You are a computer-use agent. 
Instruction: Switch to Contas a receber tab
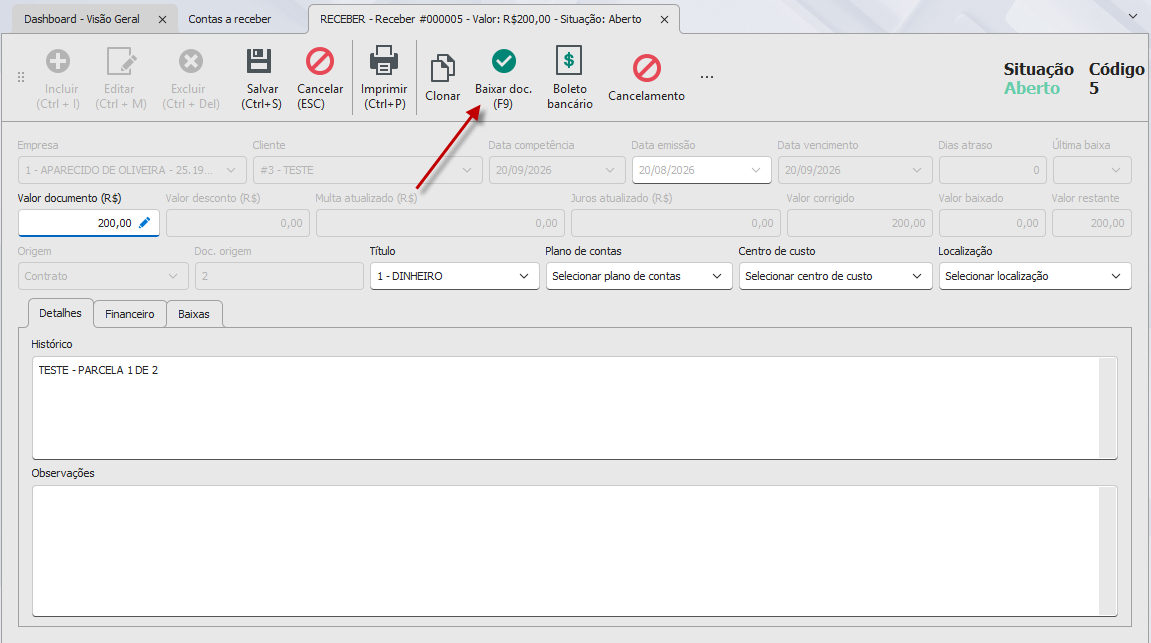click(230, 19)
